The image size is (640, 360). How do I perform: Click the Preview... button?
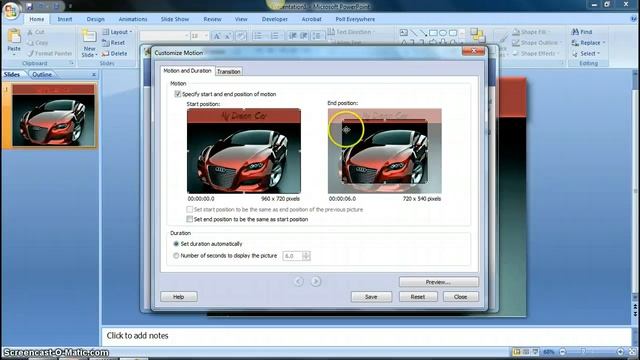[x=438, y=282]
